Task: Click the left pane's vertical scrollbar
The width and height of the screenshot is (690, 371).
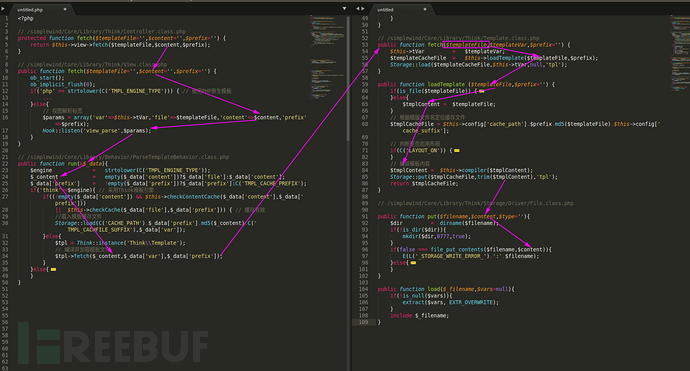Action: point(348,79)
